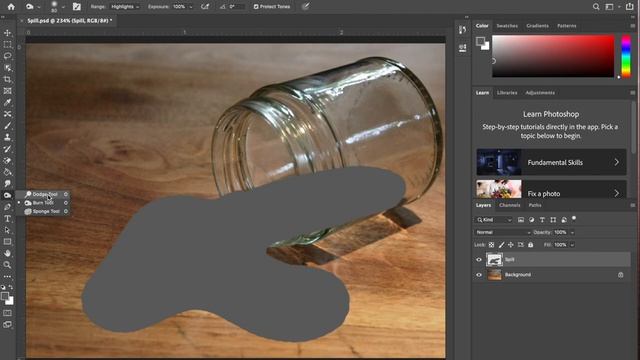Open the Range Highlights dropdown

click(125, 7)
